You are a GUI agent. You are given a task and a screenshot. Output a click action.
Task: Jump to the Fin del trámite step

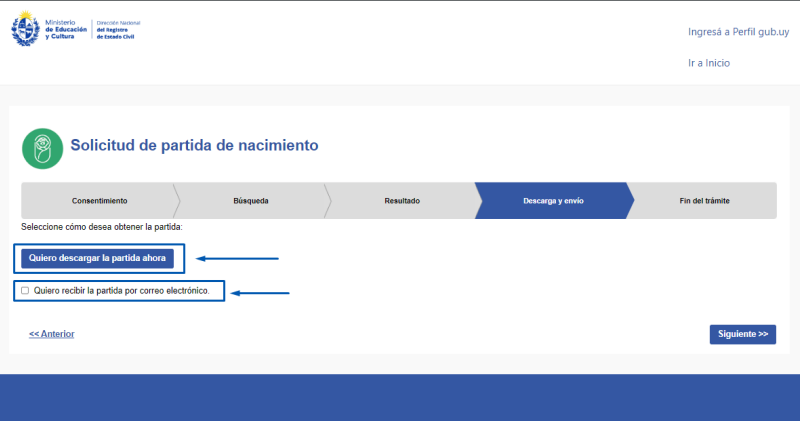(x=704, y=201)
